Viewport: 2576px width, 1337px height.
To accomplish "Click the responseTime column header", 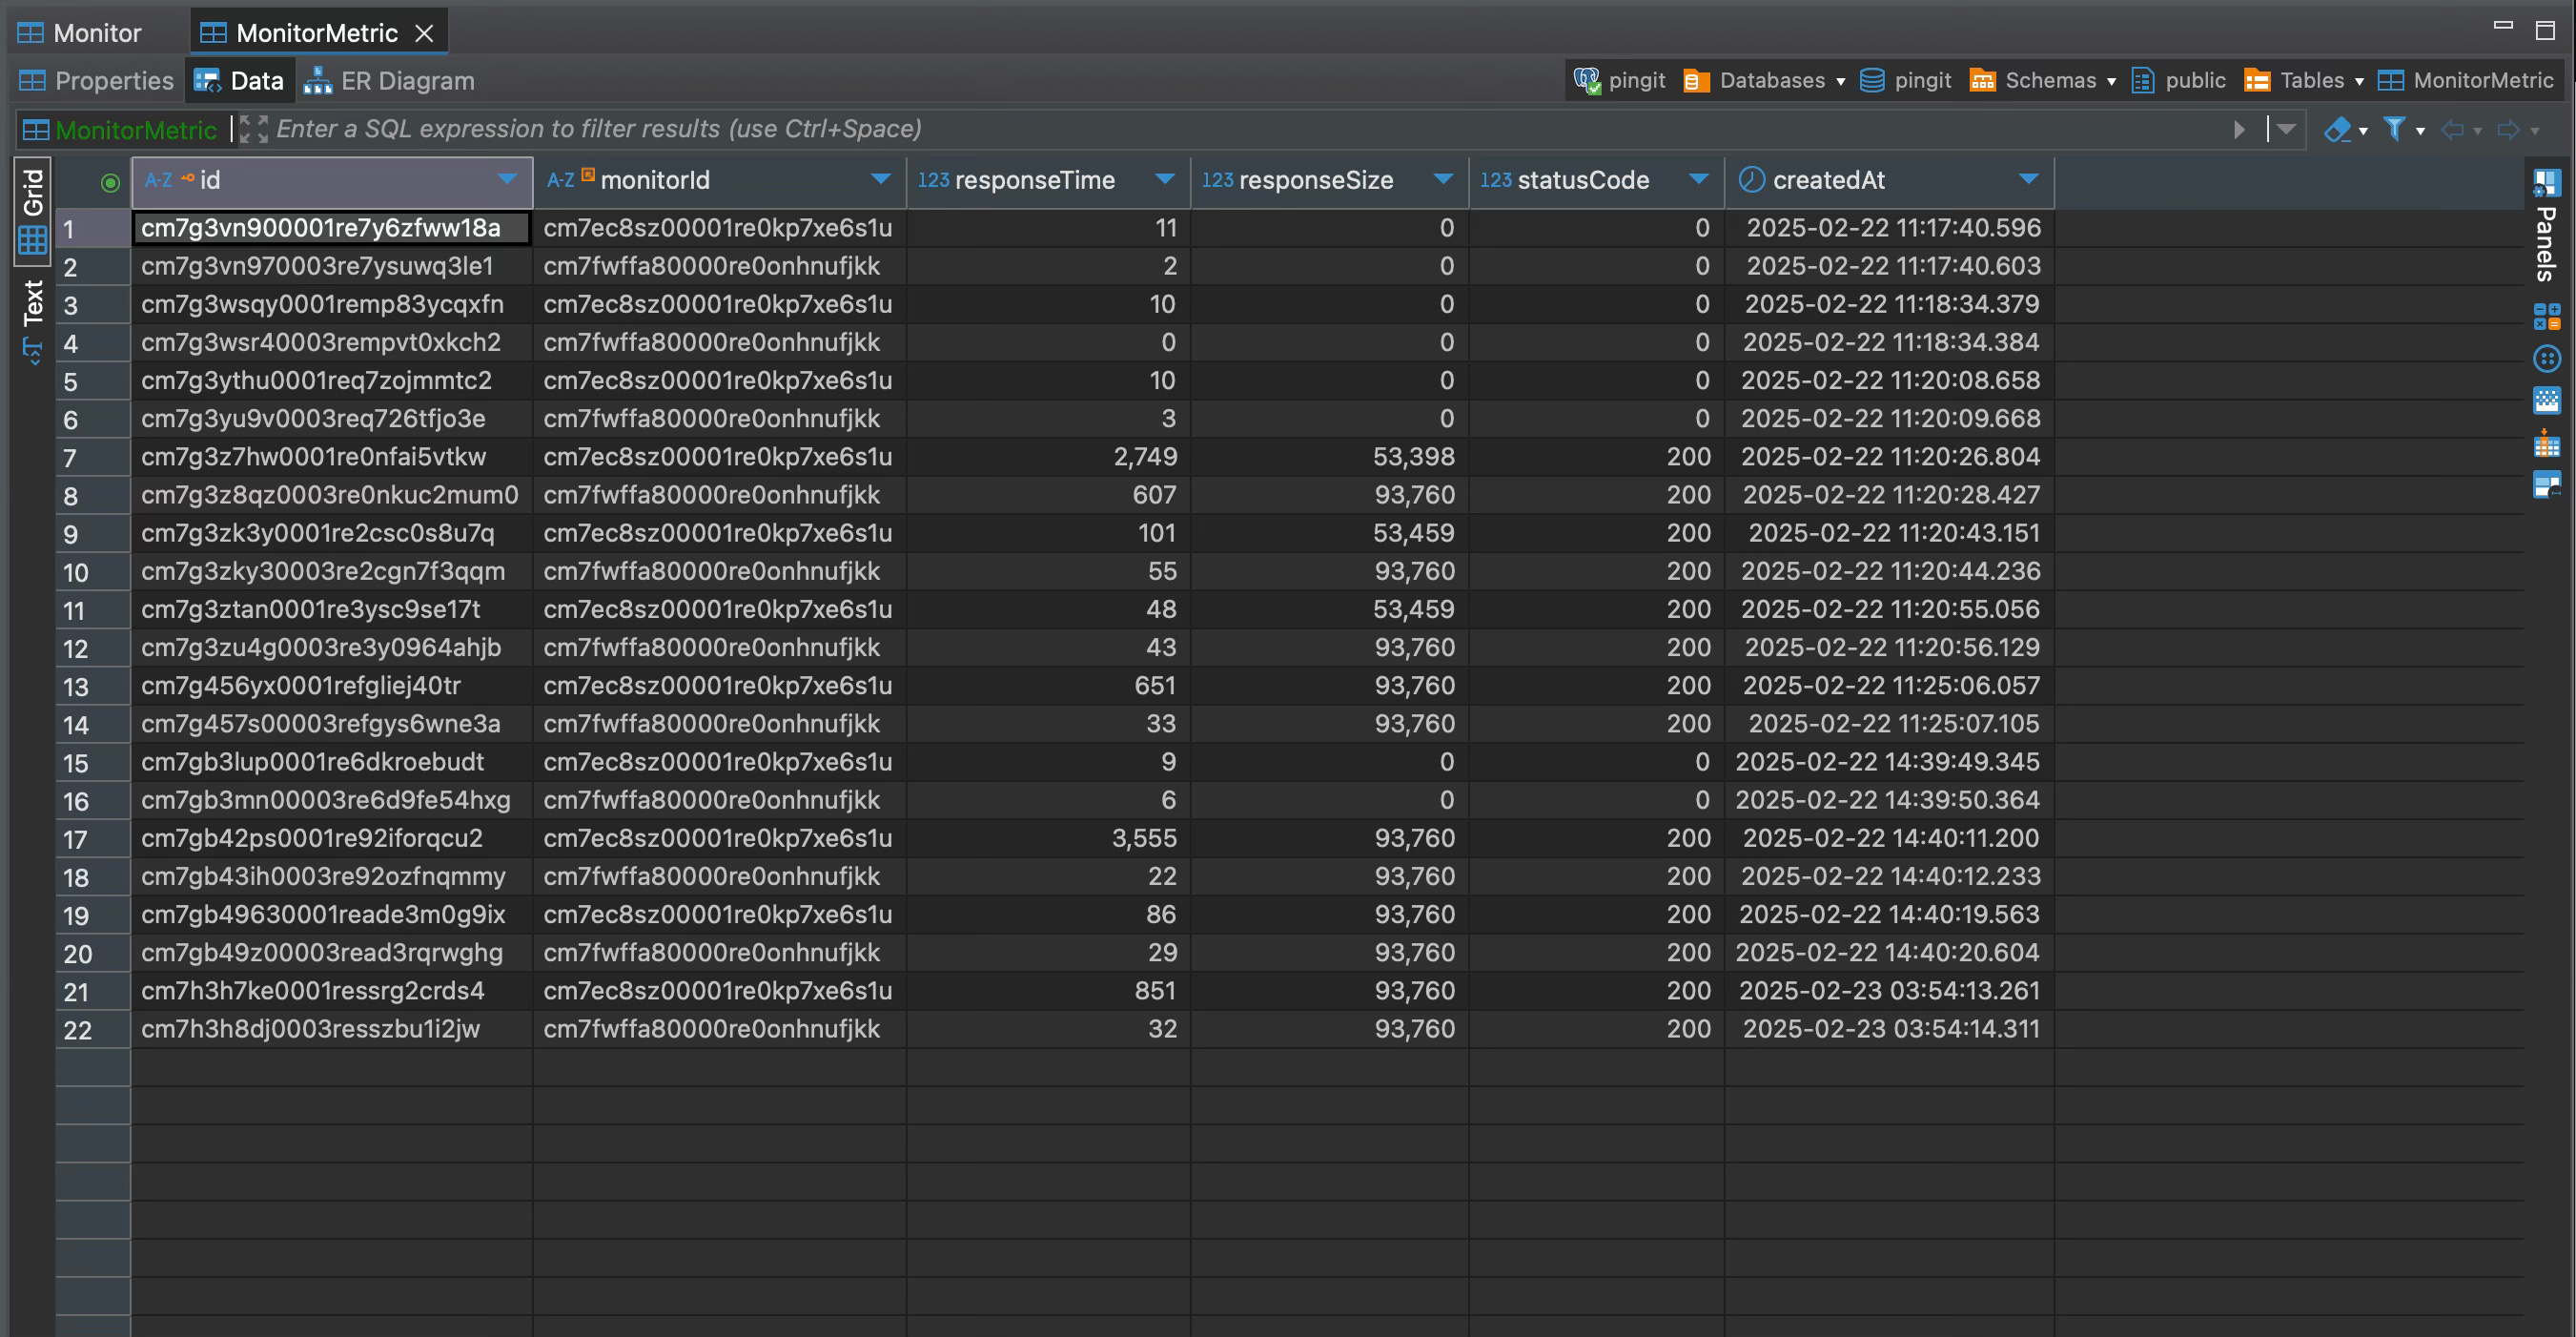I will 1048,181.
